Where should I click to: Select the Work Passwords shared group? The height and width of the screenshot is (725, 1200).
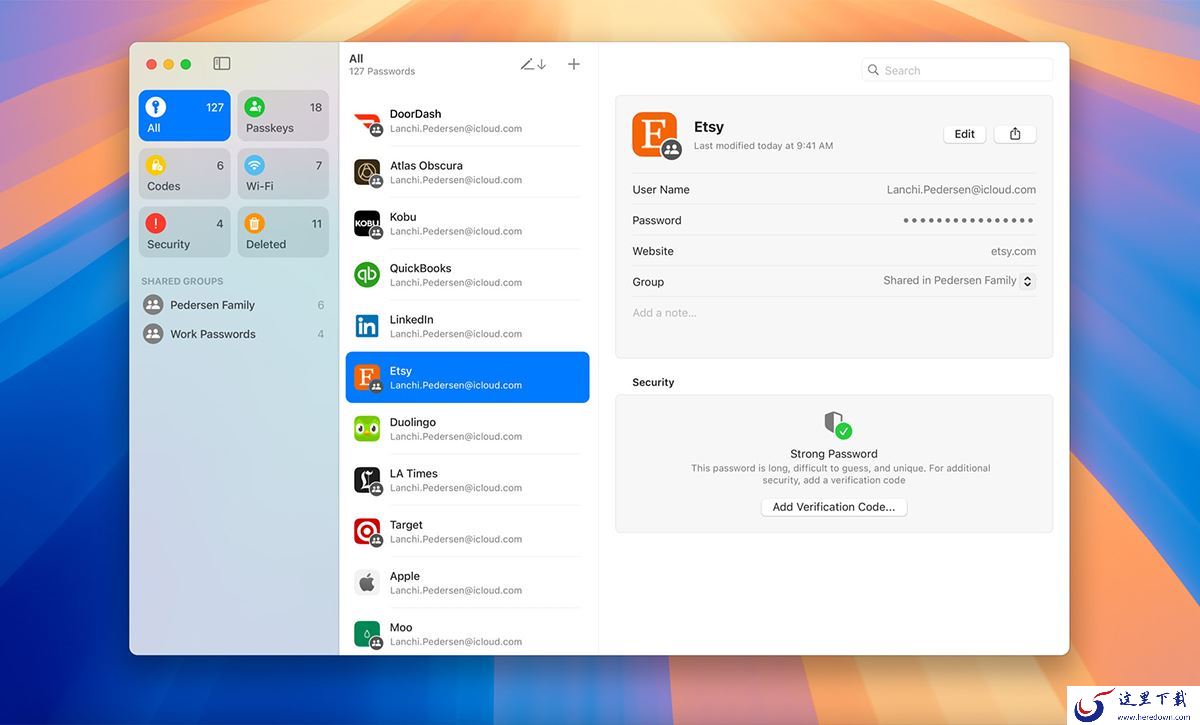[x=234, y=334]
